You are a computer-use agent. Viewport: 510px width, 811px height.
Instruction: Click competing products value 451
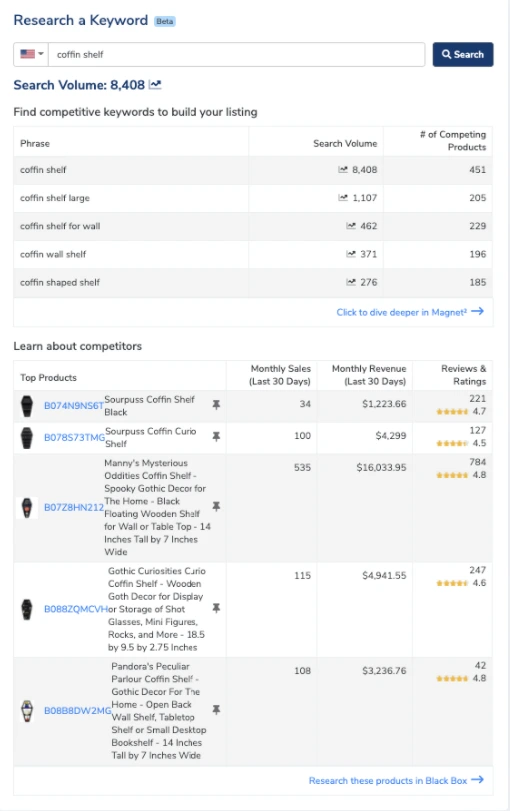click(x=477, y=170)
